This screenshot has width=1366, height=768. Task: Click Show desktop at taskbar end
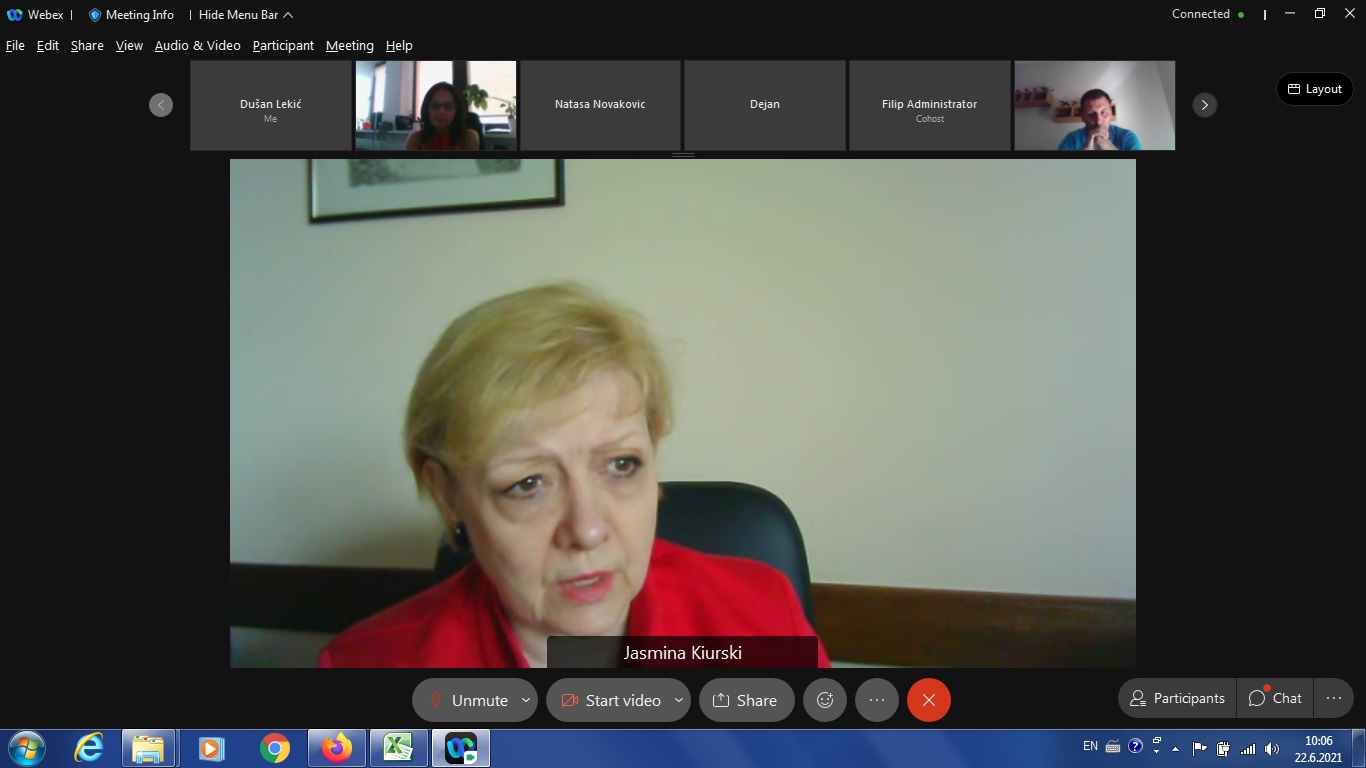pyautogui.click(x=1359, y=748)
